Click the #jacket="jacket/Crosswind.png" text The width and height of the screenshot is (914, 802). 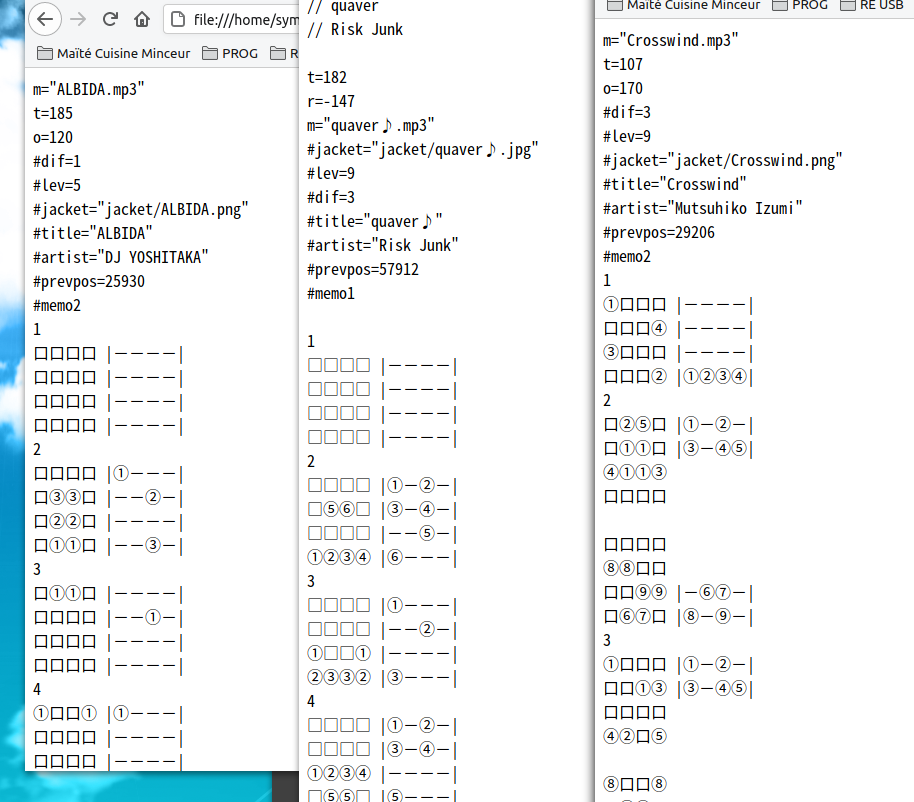click(723, 161)
